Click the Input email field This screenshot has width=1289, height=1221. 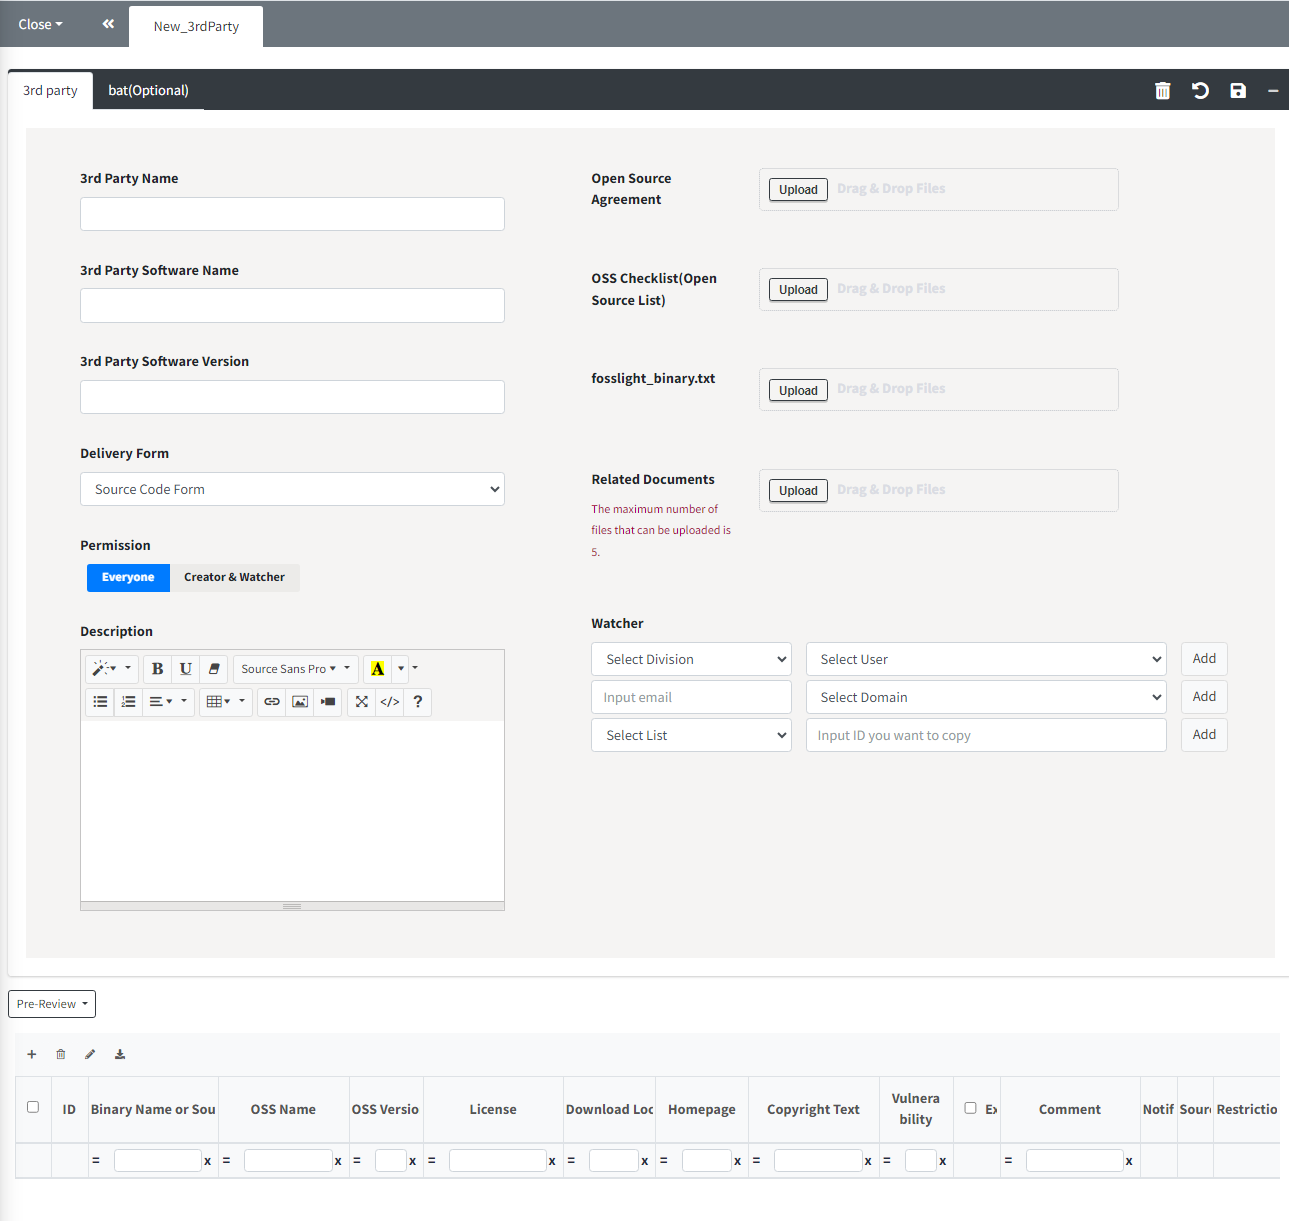pos(691,697)
